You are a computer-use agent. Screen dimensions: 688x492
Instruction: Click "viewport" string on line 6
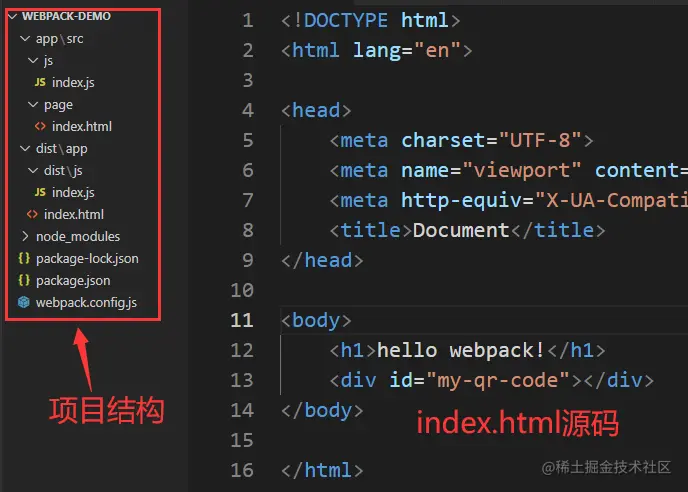pyautogui.click(x=522, y=170)
